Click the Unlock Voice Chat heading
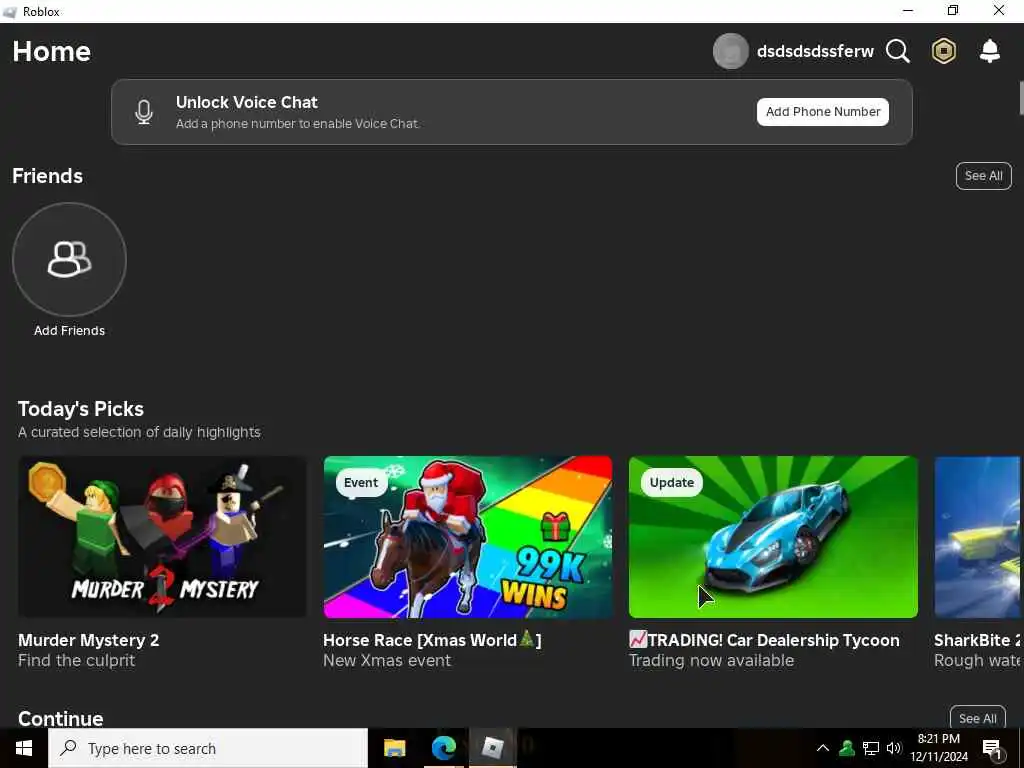 click(x=247, y=103)
